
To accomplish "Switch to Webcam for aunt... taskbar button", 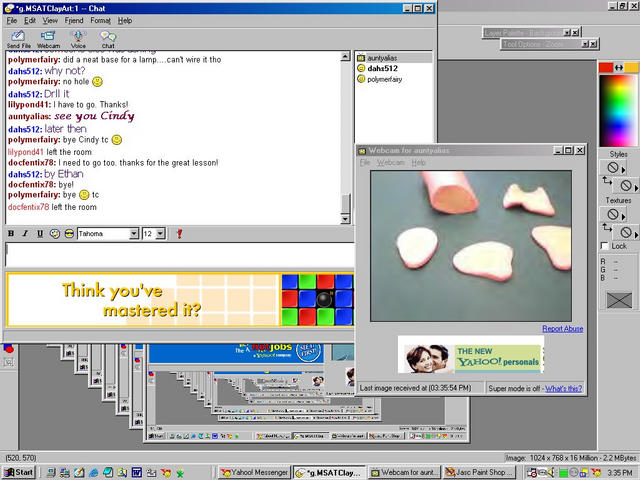I will click(x=404, y=472).
